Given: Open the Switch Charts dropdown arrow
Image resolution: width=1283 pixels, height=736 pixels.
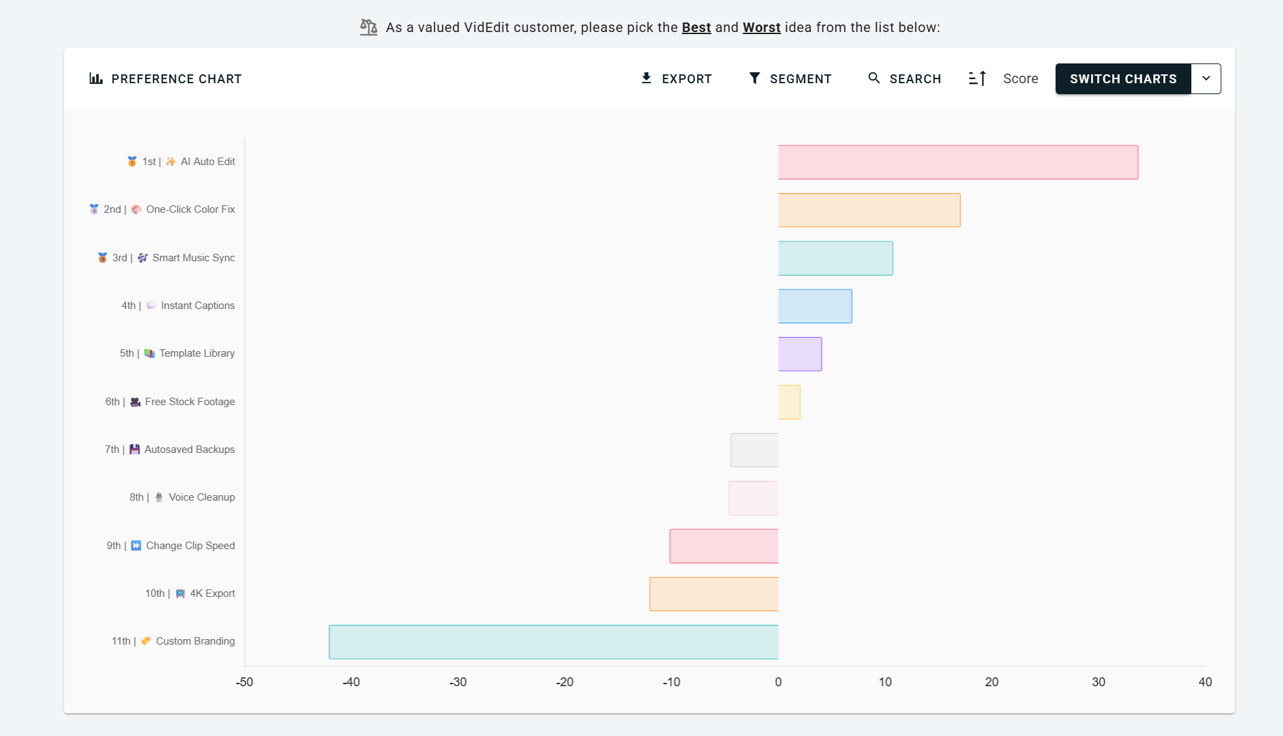Looking at the screenshot, I should pyautogui.click(x=1206, y=78).
